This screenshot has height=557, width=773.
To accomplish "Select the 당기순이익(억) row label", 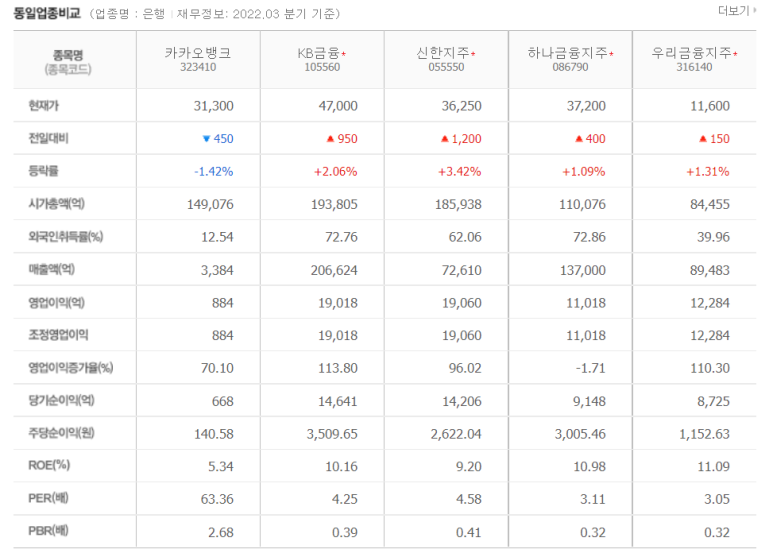I will (61, 400).
